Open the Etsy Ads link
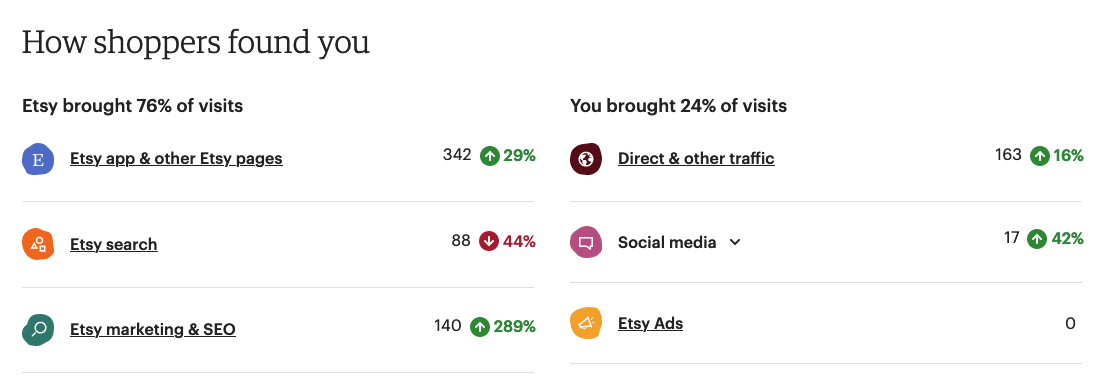This screenshot has width=1106, height=384. [650, 323]
